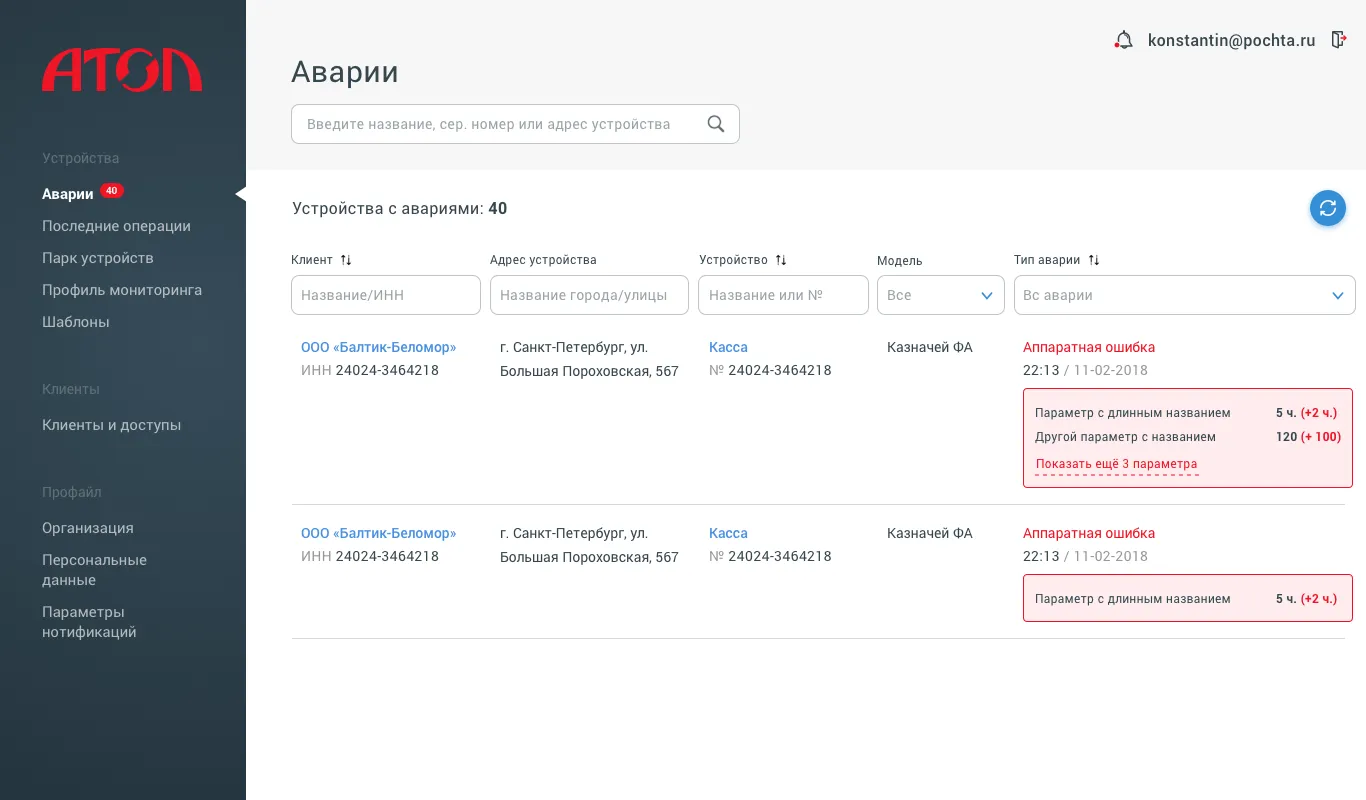Viewport: 1366px width, 800px height.
Task: Click the Название/ИНН filter field
Action: coord(386,295)
